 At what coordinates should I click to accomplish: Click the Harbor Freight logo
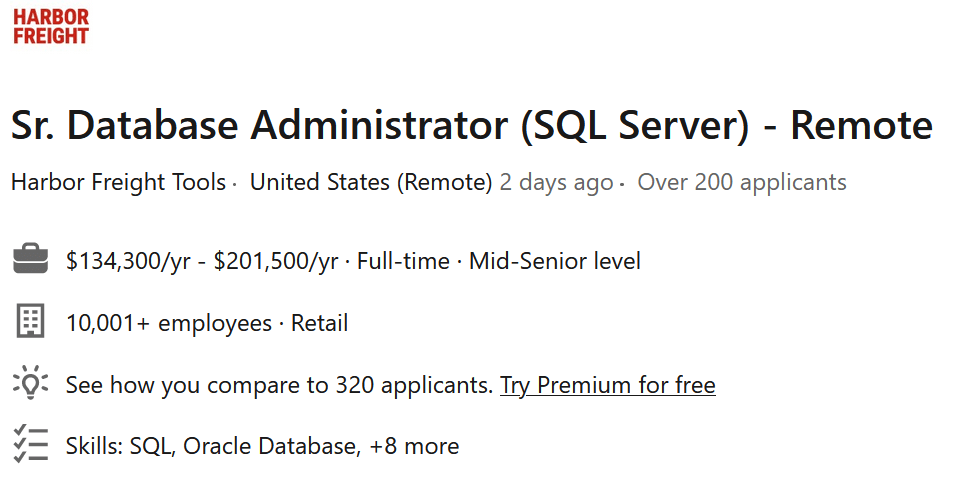coord(51,27)
